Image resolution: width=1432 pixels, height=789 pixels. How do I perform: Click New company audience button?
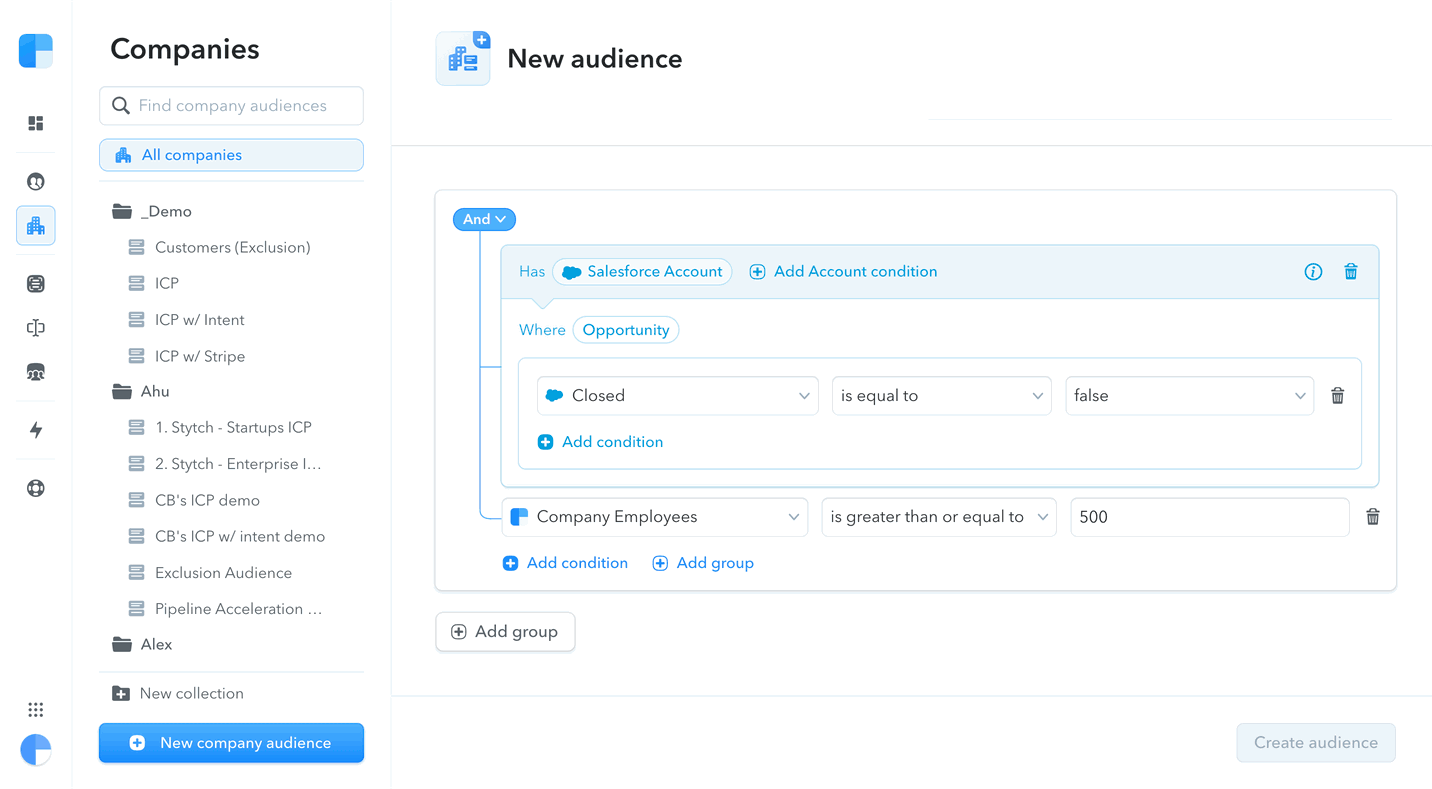[231, 743]
